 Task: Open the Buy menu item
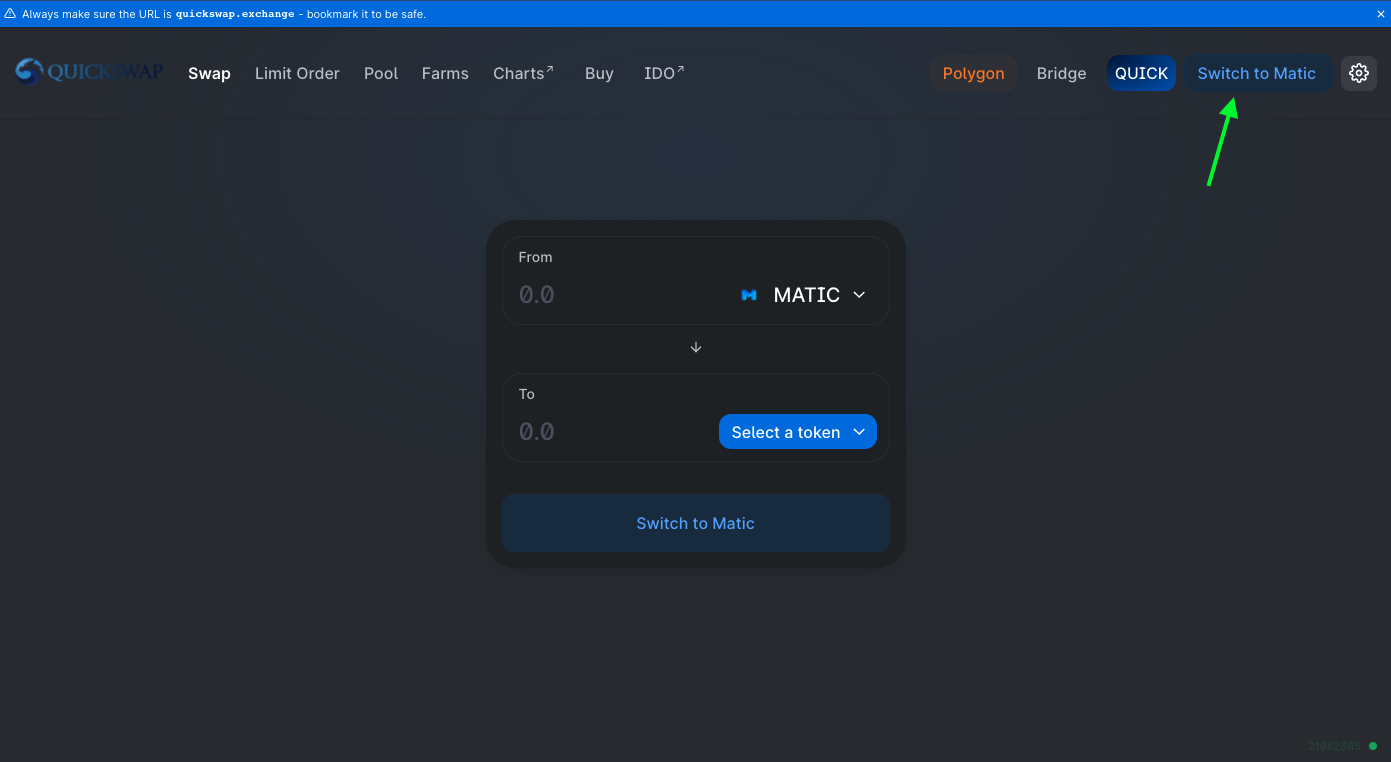point(599,73)
